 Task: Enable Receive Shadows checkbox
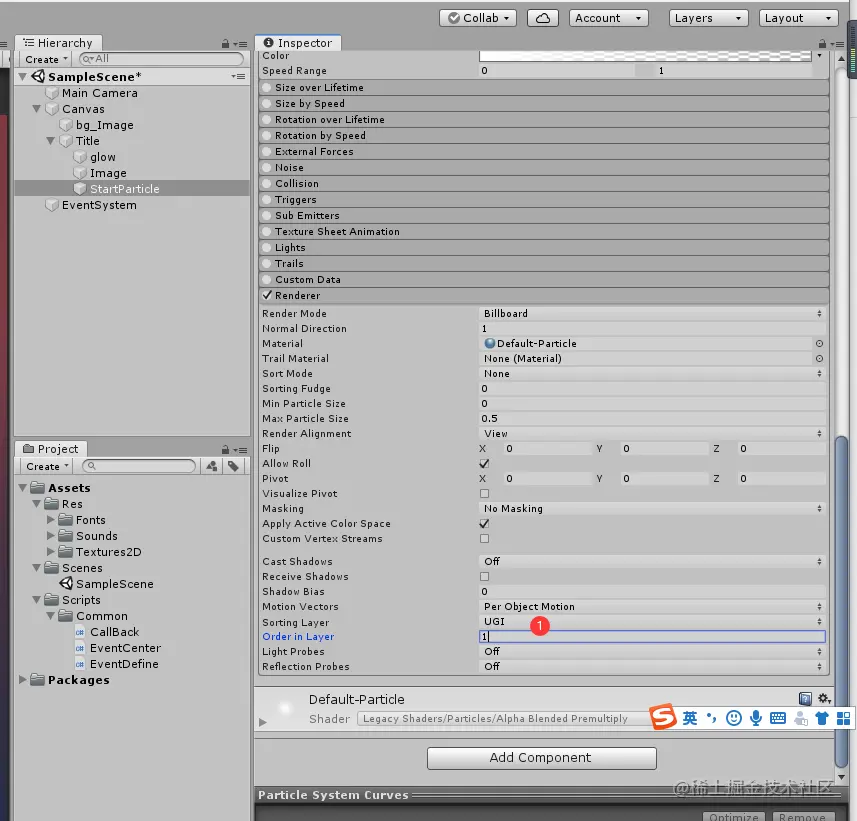pyautogui.click(x=484, y=577)
